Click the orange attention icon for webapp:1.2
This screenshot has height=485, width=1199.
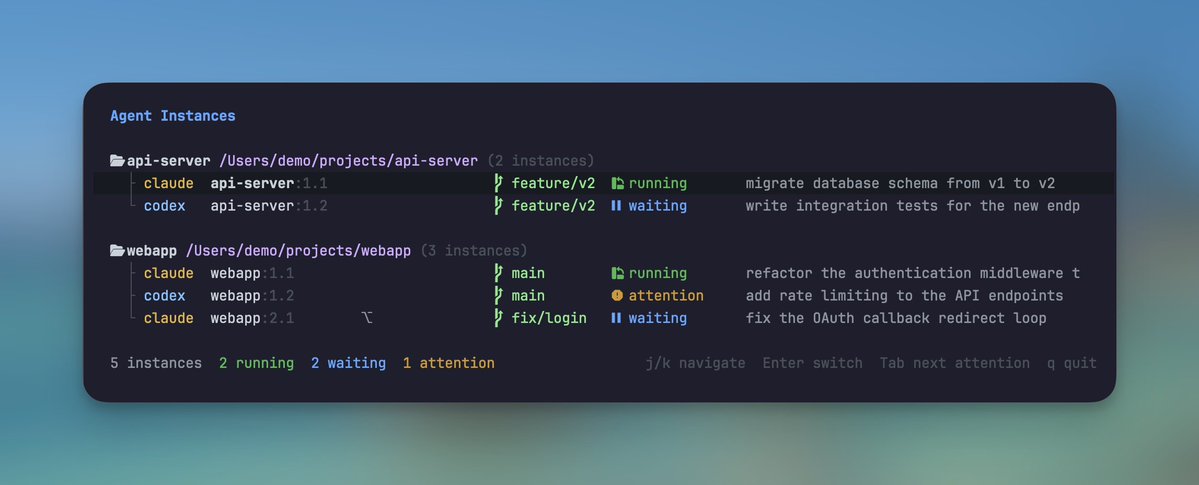click(x=617, y=295)
